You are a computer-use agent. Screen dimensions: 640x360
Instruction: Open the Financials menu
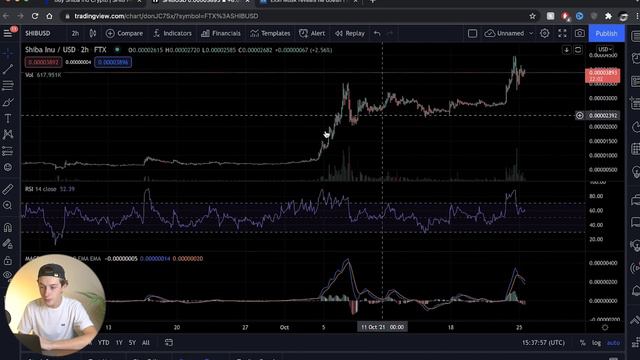tap(221, 33)
